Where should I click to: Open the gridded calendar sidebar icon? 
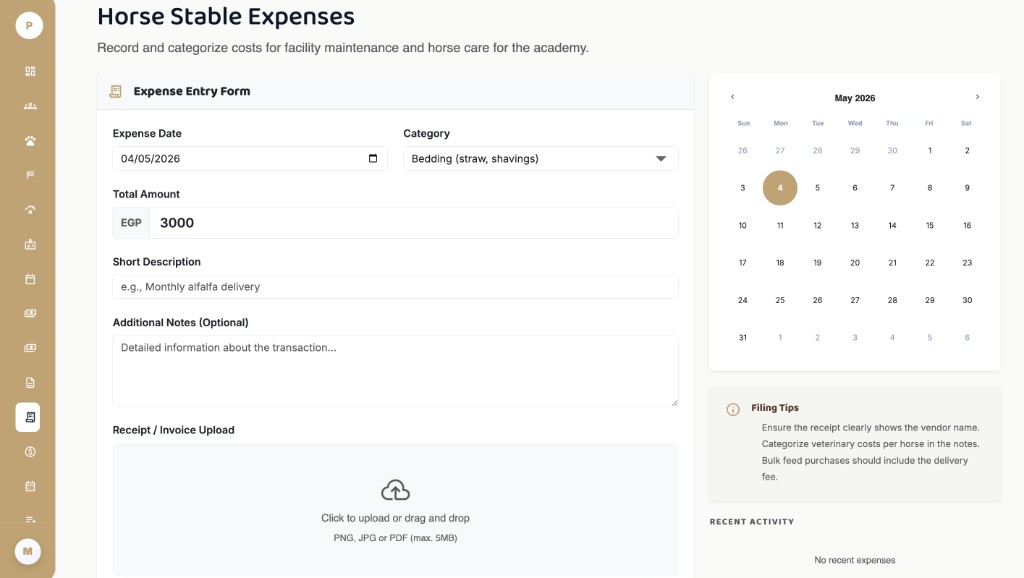(30, 487)
